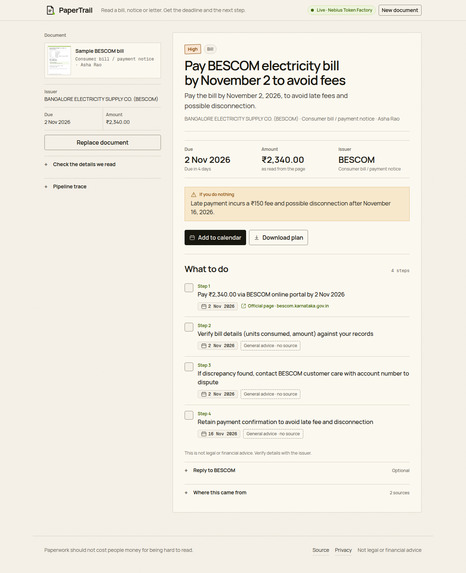
Task: Click the download arrow icon on Download plan
Action: [x=257, y=238]
